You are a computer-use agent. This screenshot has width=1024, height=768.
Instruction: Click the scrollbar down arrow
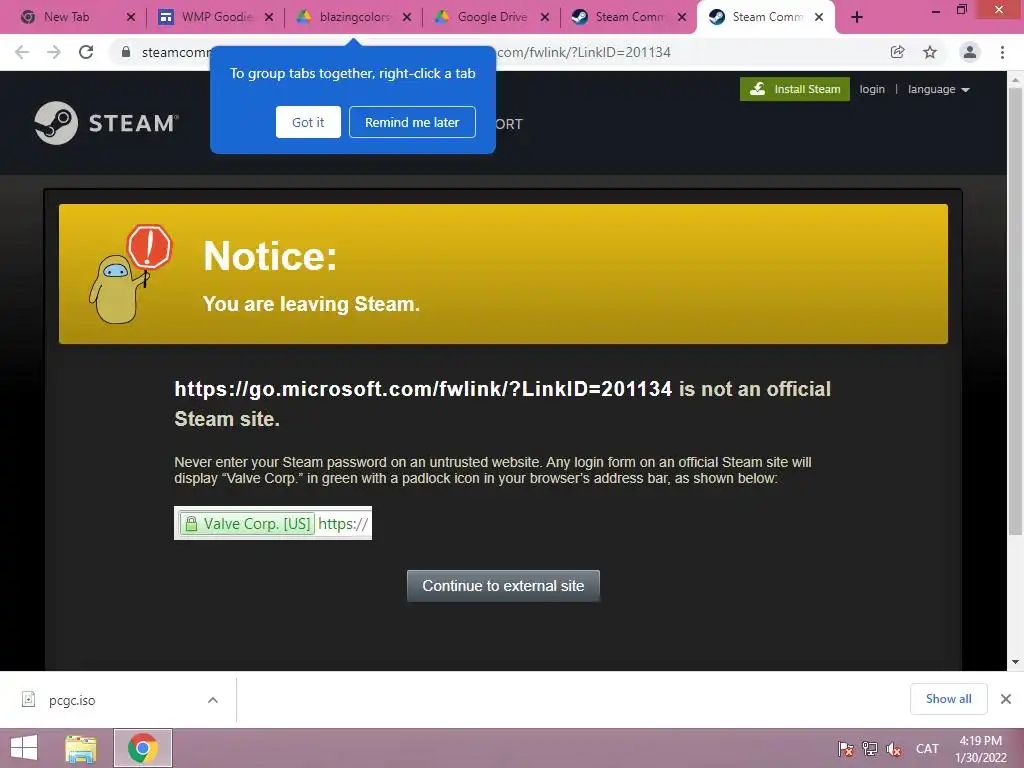coord(1015,662)
